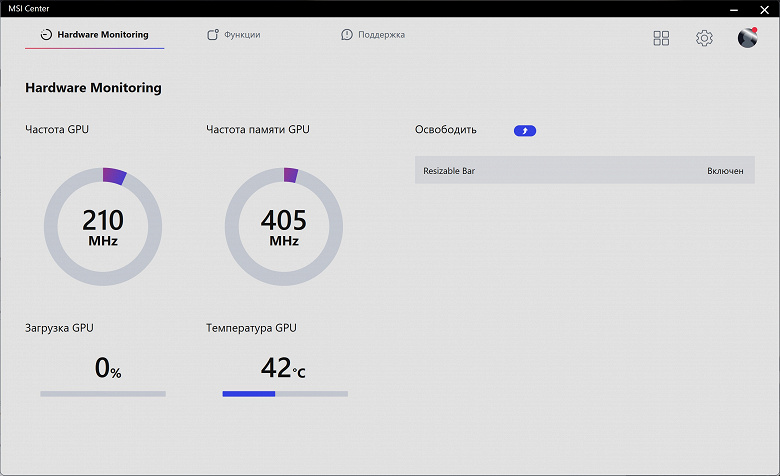Viewport: 780px width, 476px height.
Task: Click the GPU temperature progress bar
Action: point(285,394)
